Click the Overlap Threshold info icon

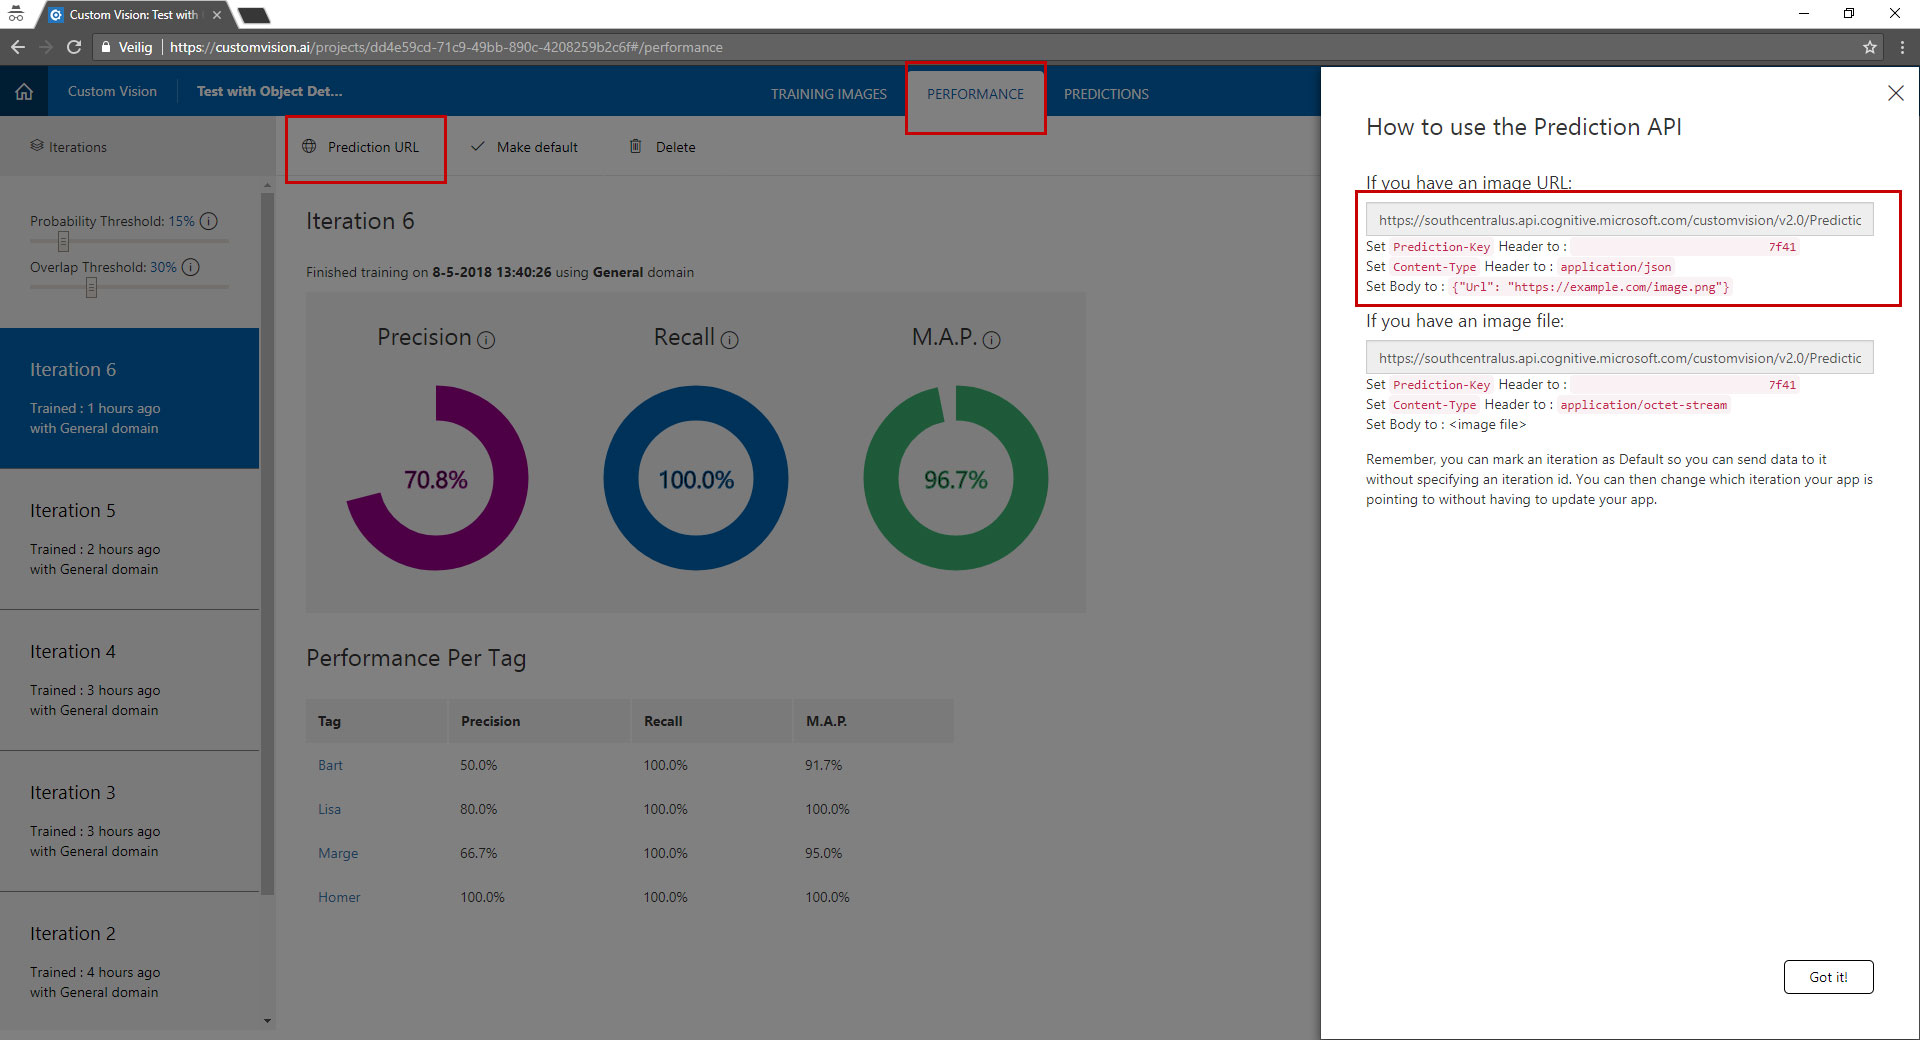[191, 267]
